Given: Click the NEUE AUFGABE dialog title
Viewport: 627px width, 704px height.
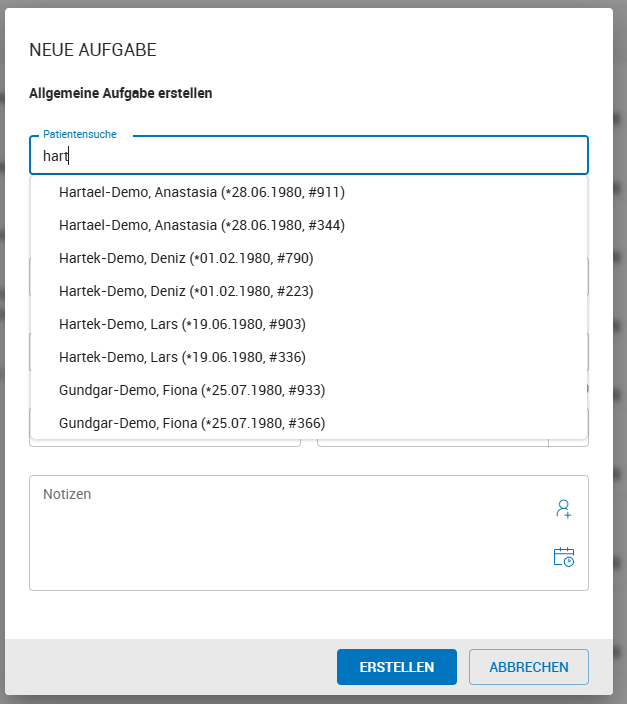Looking at the screenshot, I should (x=93, y=50).
